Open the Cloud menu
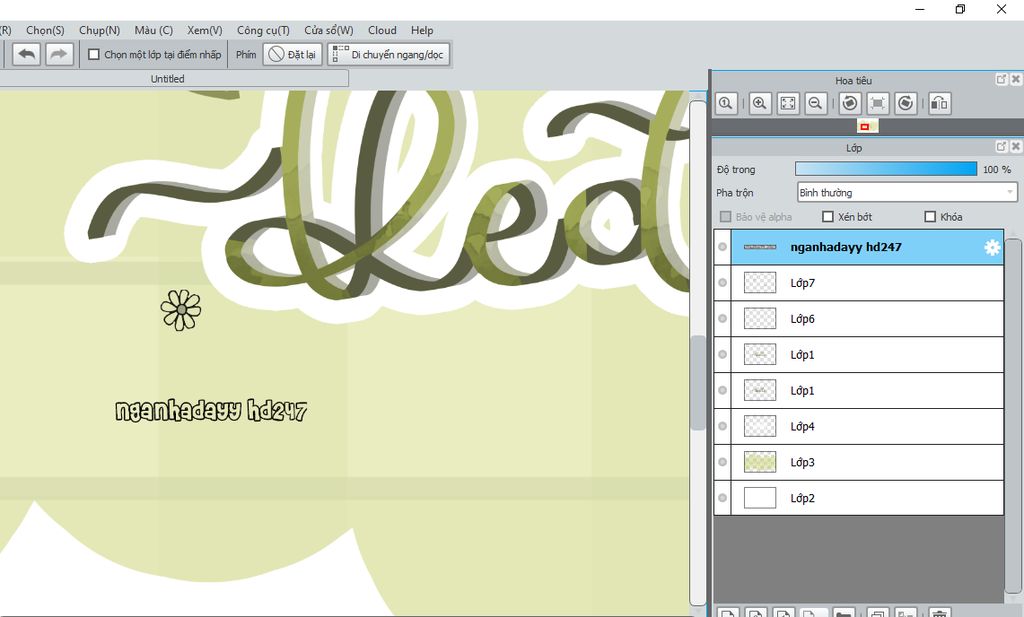1024x617 pixels. coord(382,30)
